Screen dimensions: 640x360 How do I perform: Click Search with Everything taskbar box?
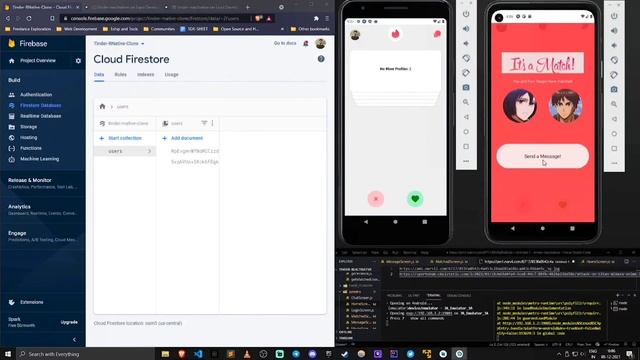[x=86, y=354]
